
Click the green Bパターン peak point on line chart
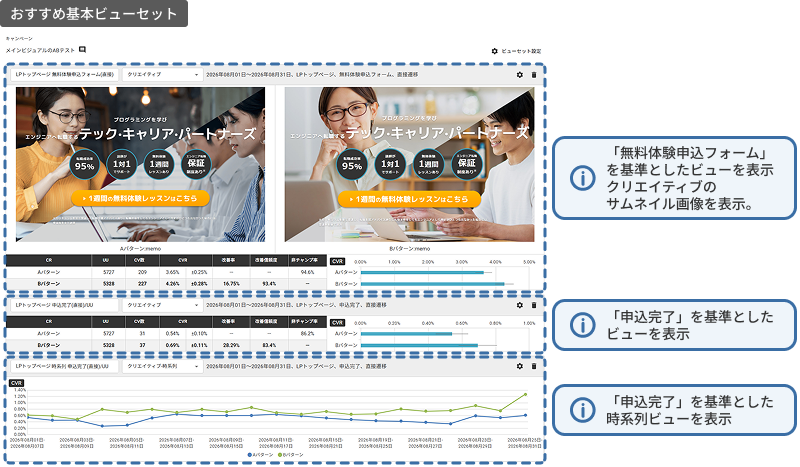(x=525, y=395)
